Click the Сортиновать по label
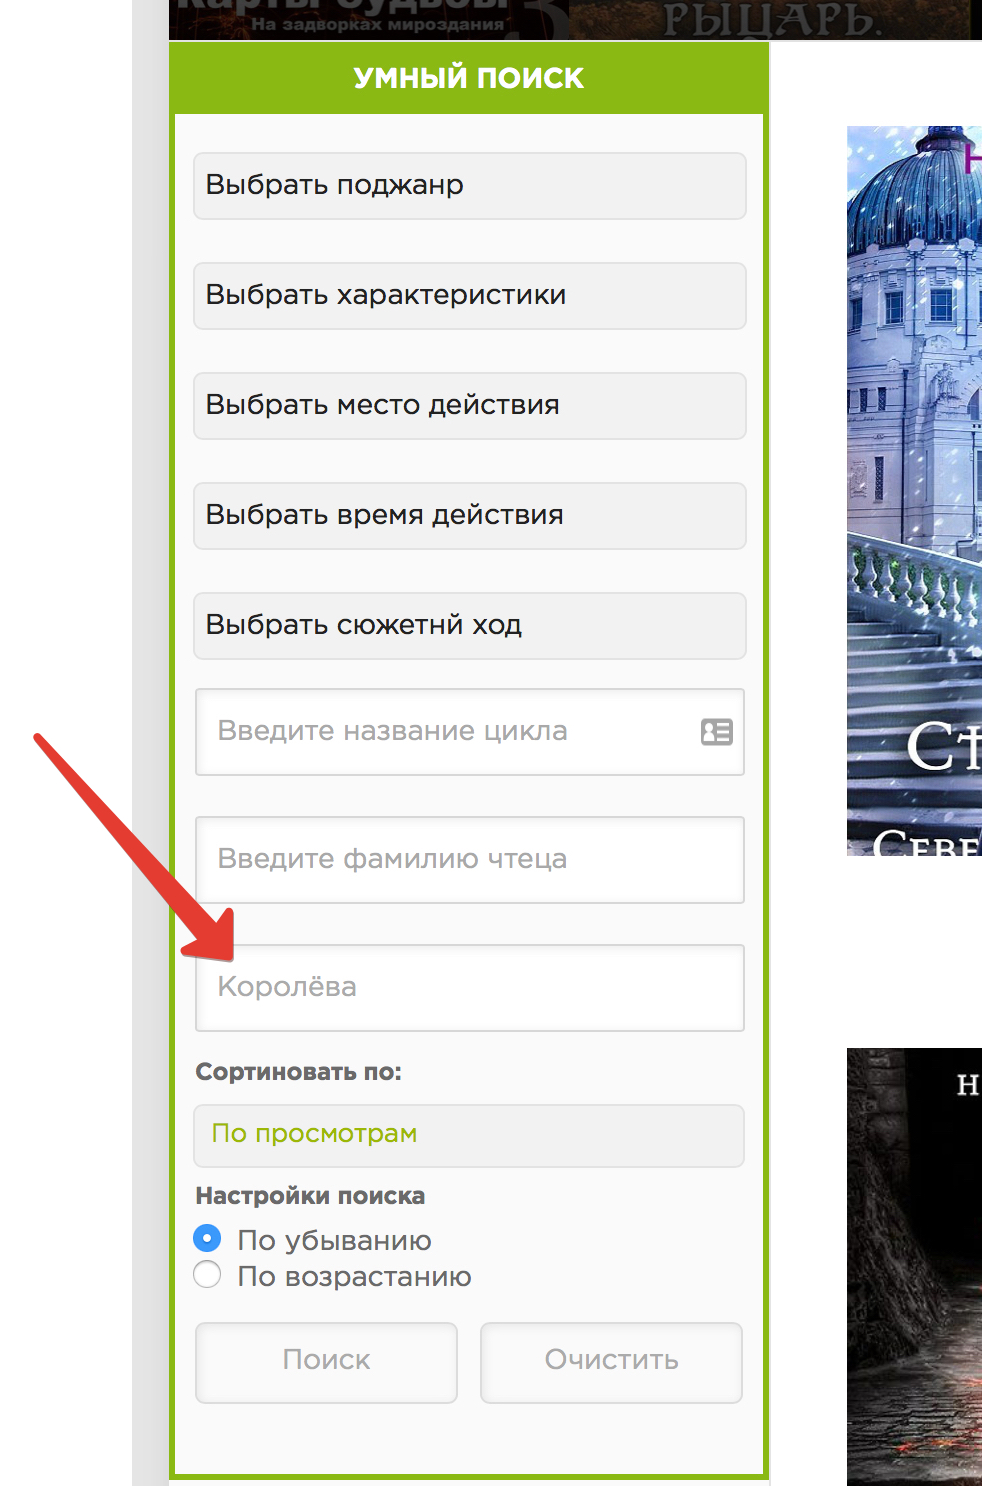Screen dimensions: 982x1486 point(298,1072)
